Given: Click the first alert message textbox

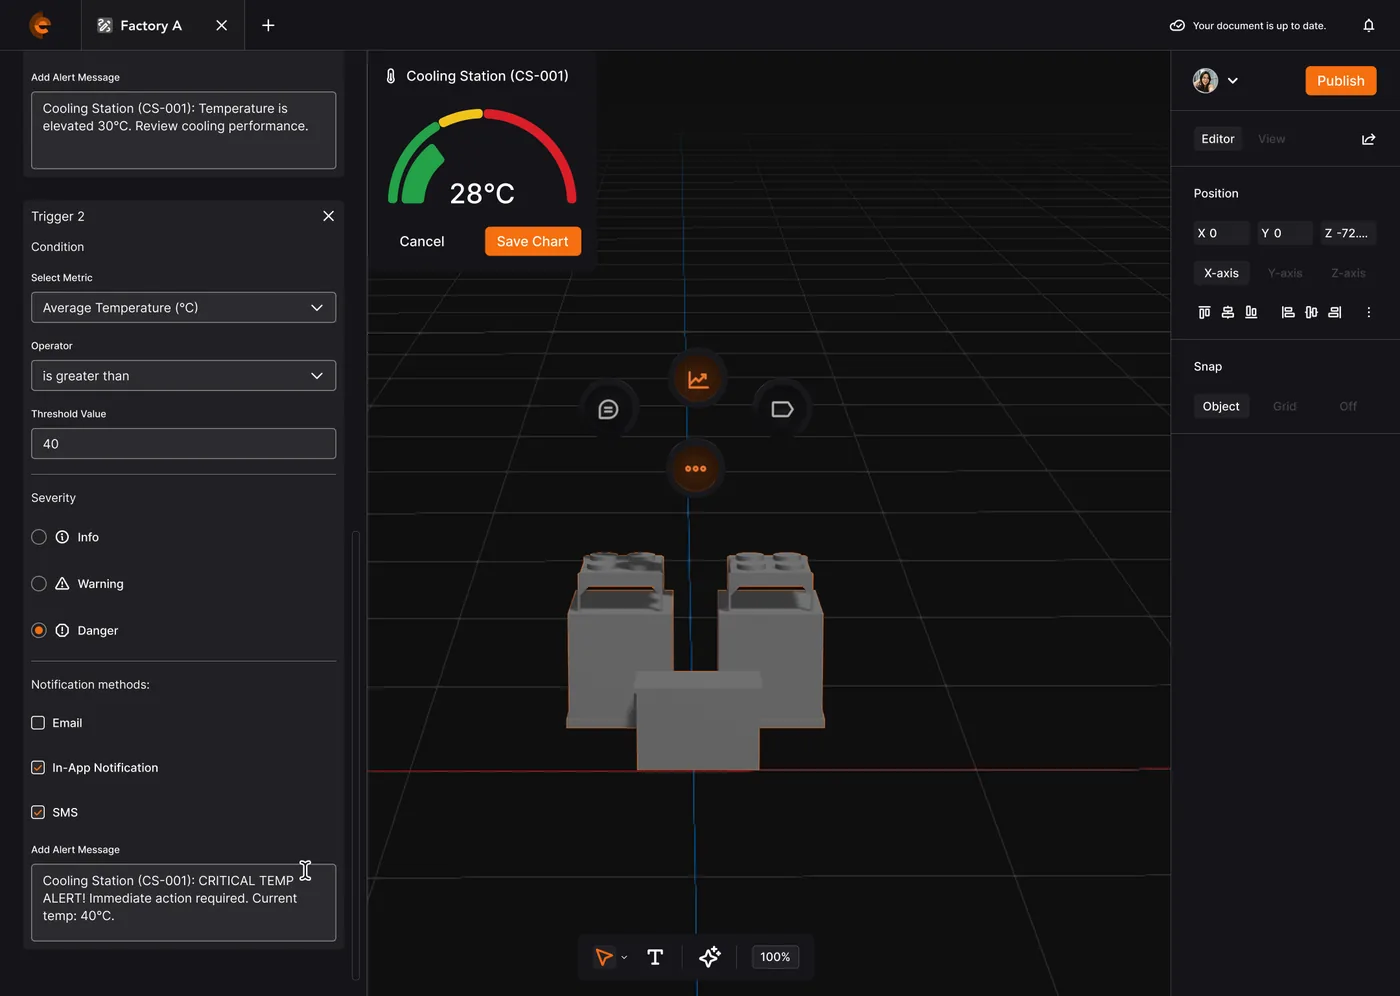Looking at the screenshot, I should (183, 130).
